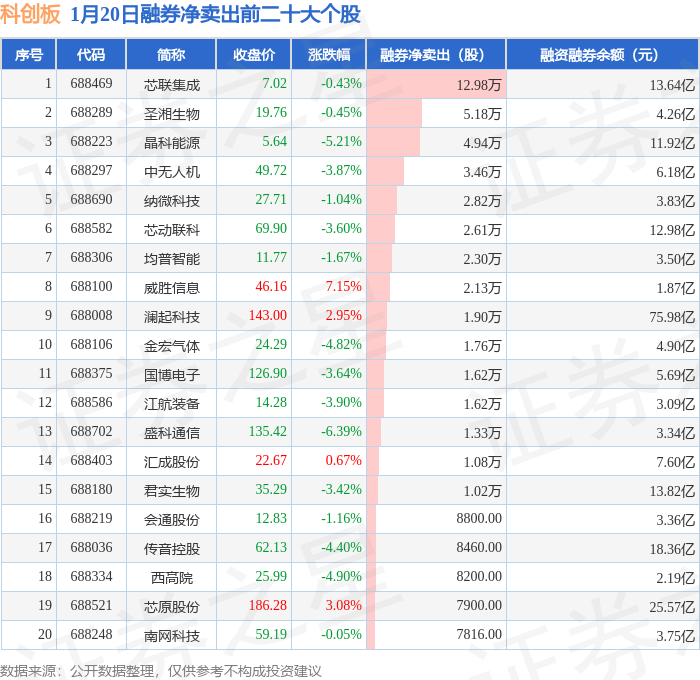This screenshot has width=700, height=680.
Task: Select stock name 国博电子
Action: click(171, 375)
